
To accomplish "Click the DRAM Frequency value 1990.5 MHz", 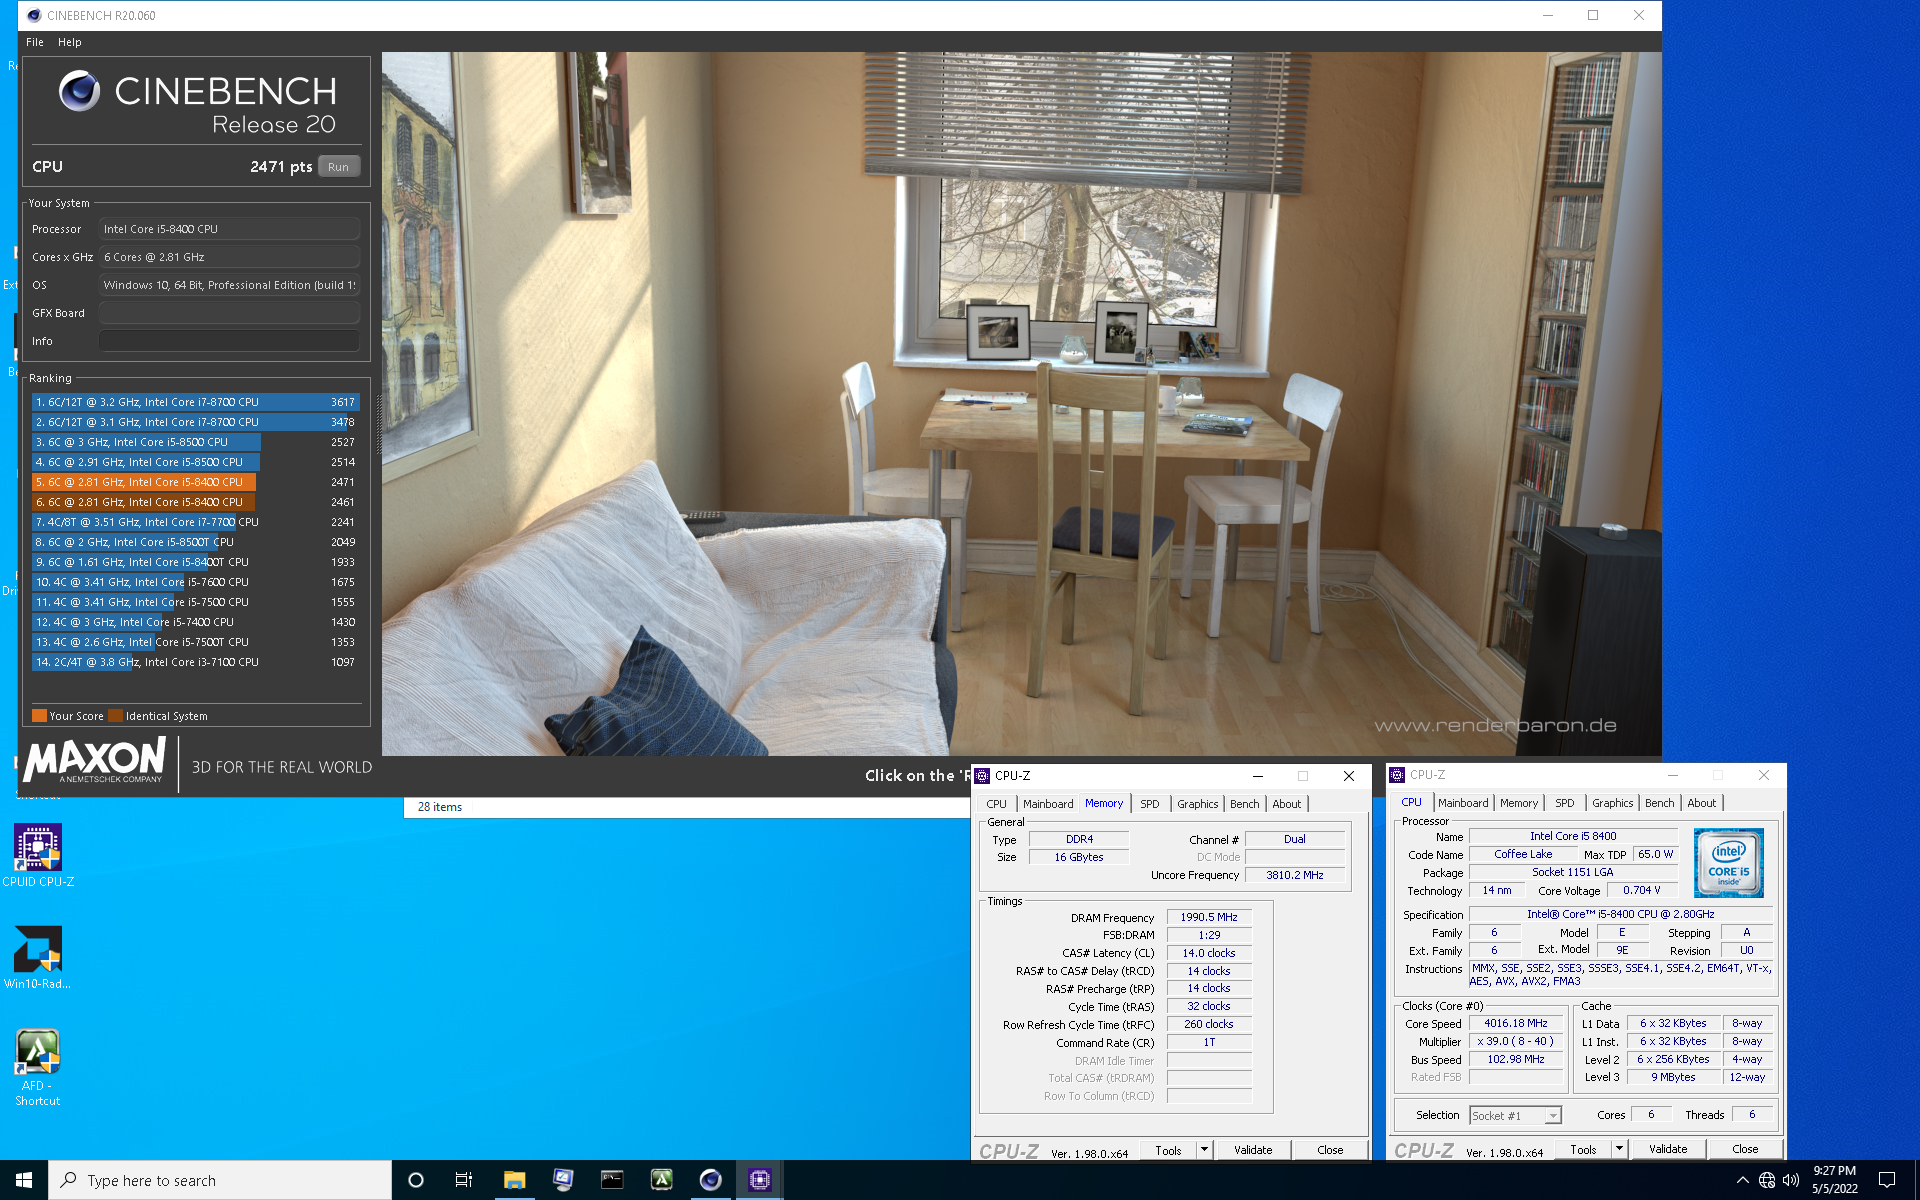I will pos(1209,917).
